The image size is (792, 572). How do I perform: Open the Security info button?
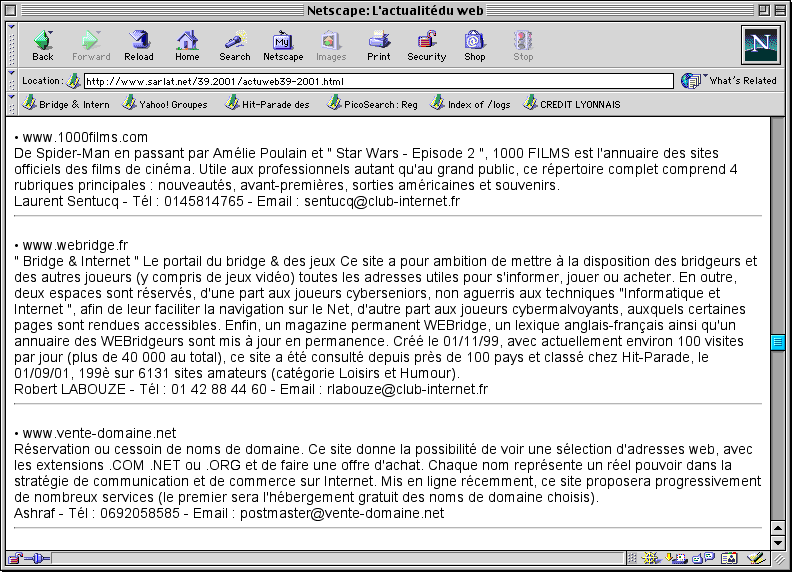[x=427, y=45]
